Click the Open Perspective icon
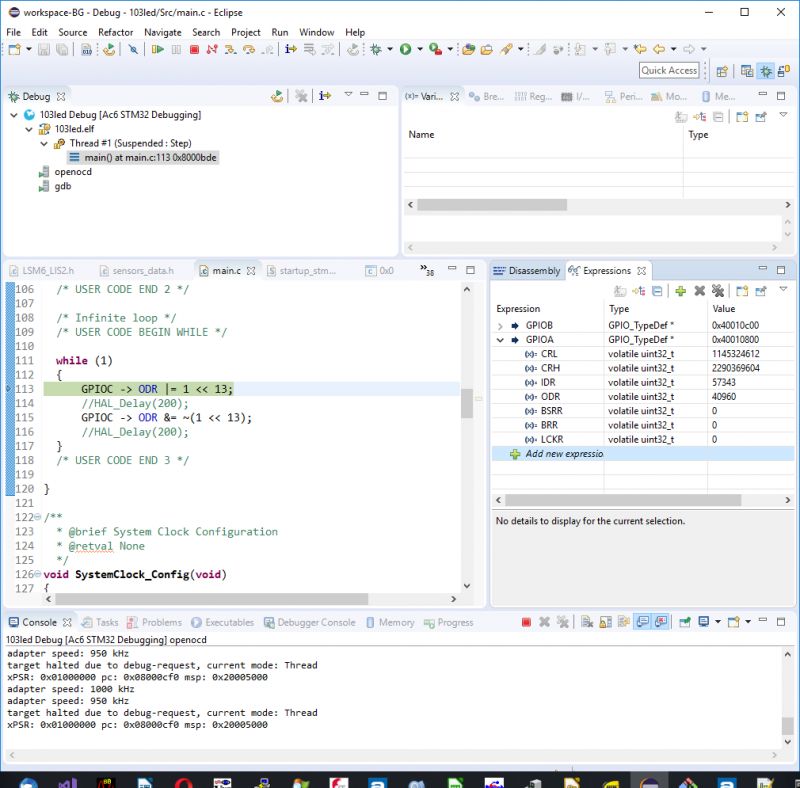 pyautogui.click(x=721, y=71)
